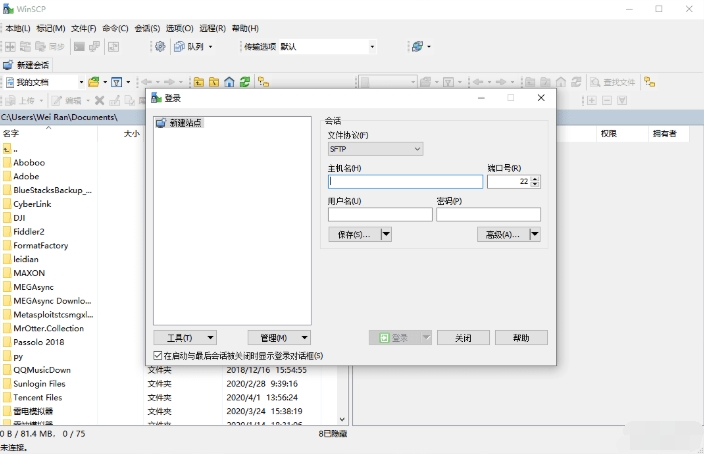Open the 会话(S) menu
This screenshot has height=454, width=704.
tap(146, 28)
